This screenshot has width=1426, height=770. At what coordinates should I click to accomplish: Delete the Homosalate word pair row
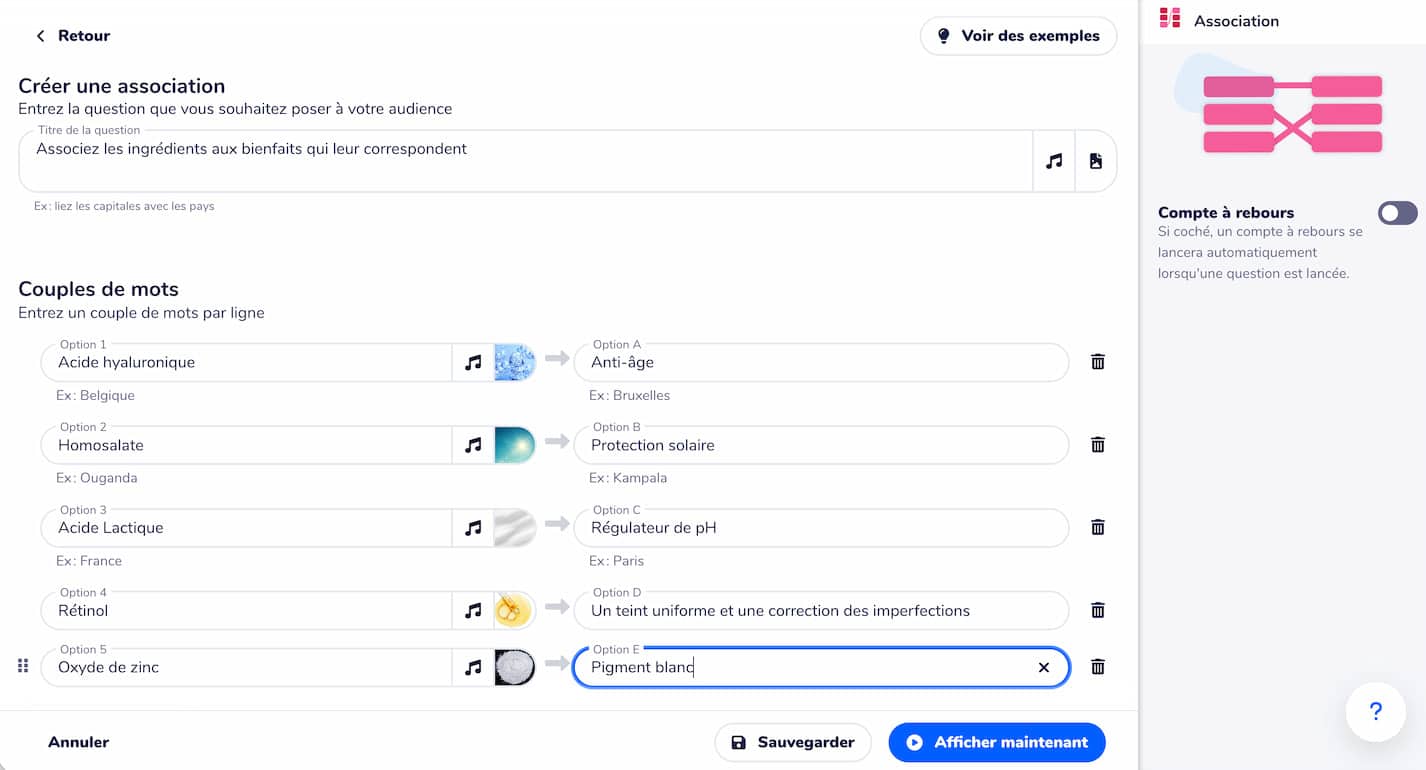1097,445
